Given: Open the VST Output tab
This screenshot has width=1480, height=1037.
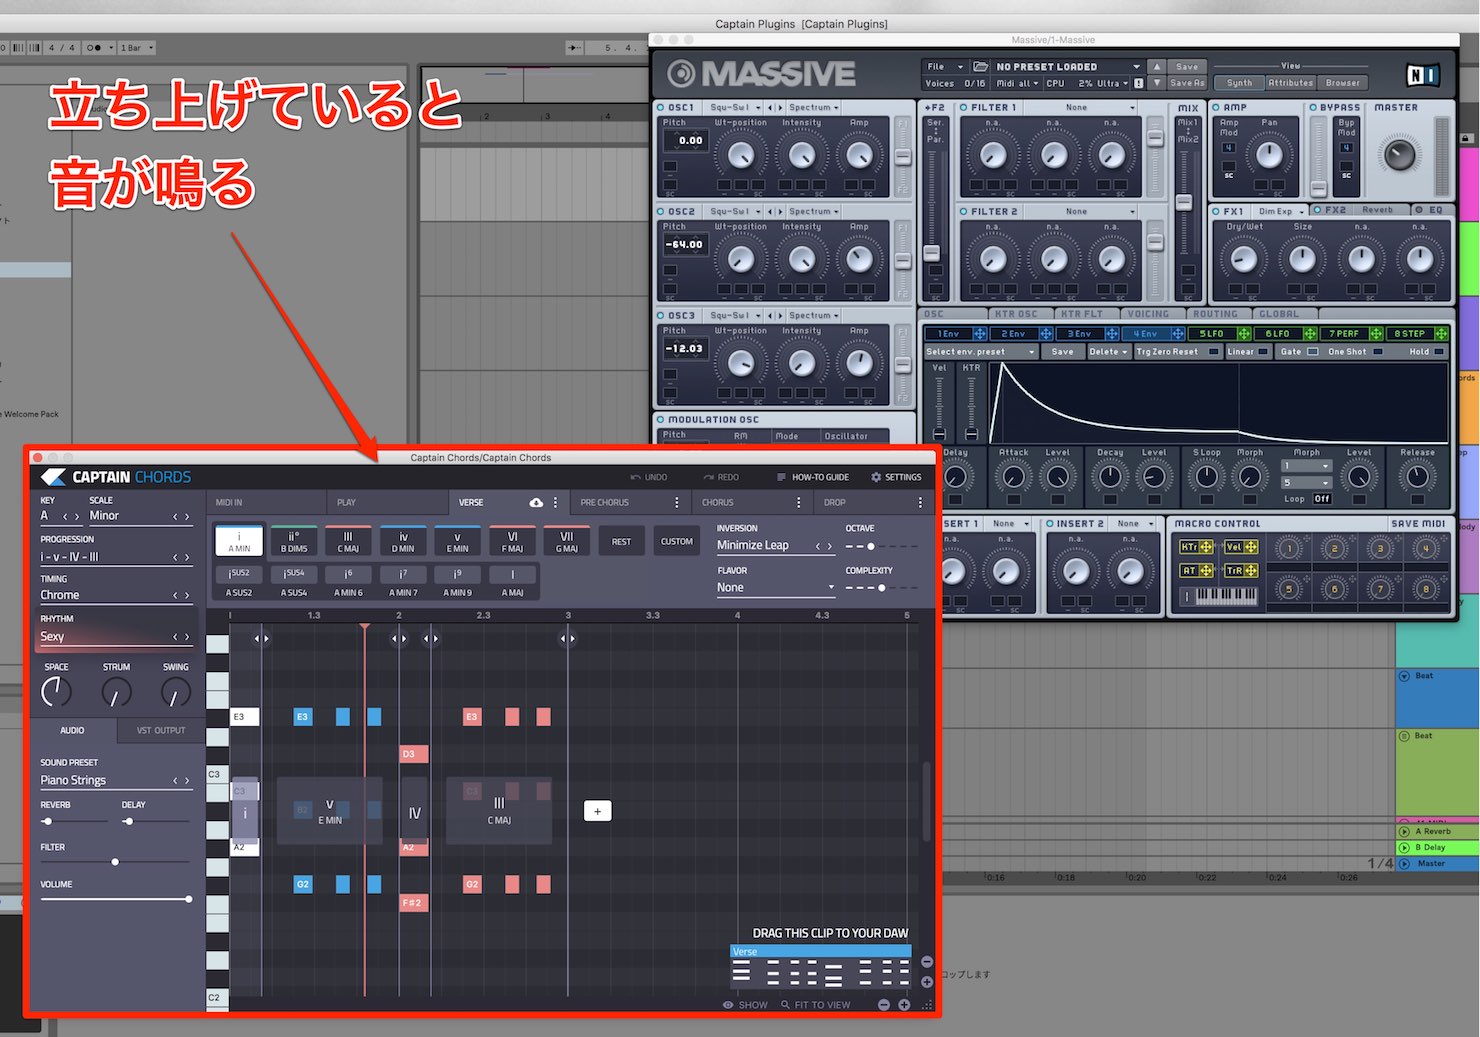Looking at the screenshot, I should [x=161, y=730].
